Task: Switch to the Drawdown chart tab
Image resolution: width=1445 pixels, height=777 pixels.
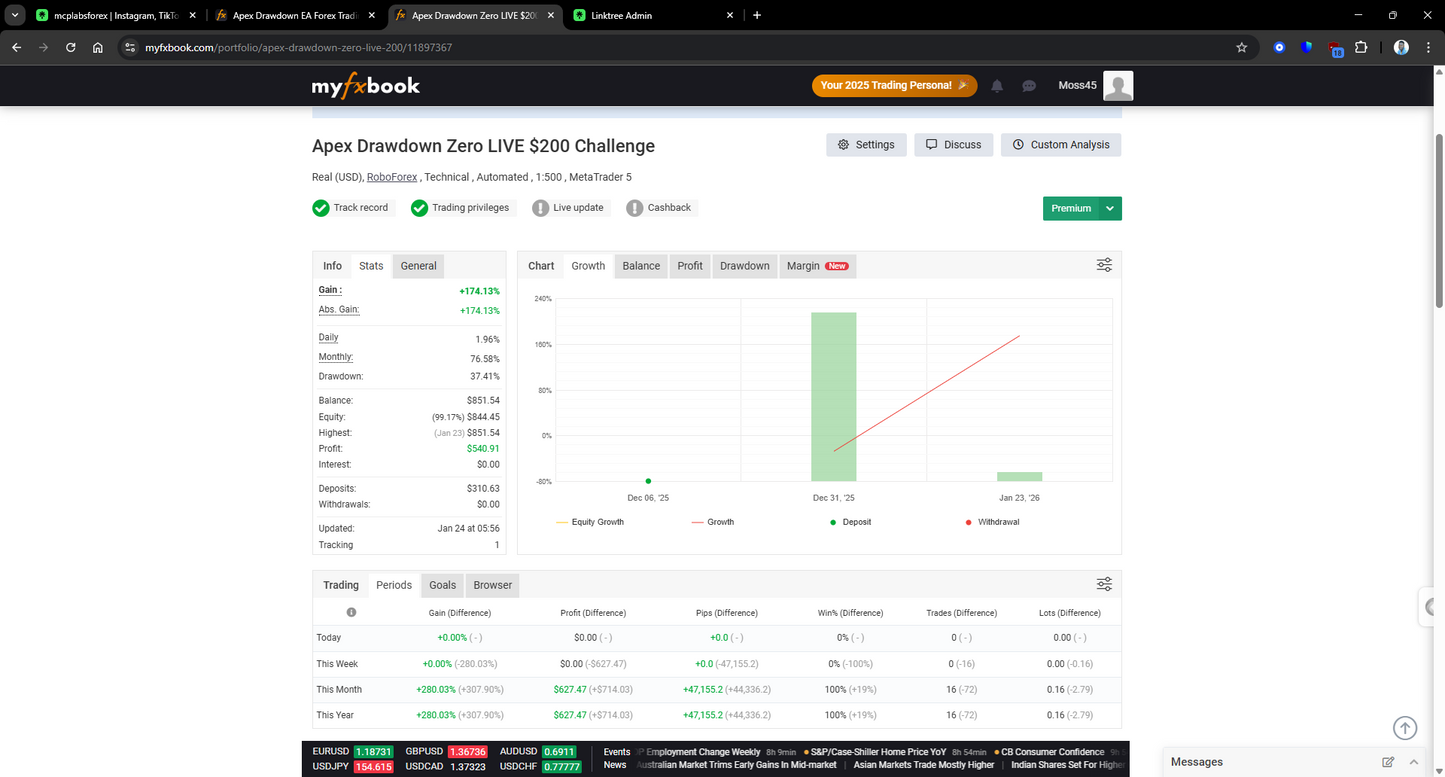Action: [x=744, y=265]
